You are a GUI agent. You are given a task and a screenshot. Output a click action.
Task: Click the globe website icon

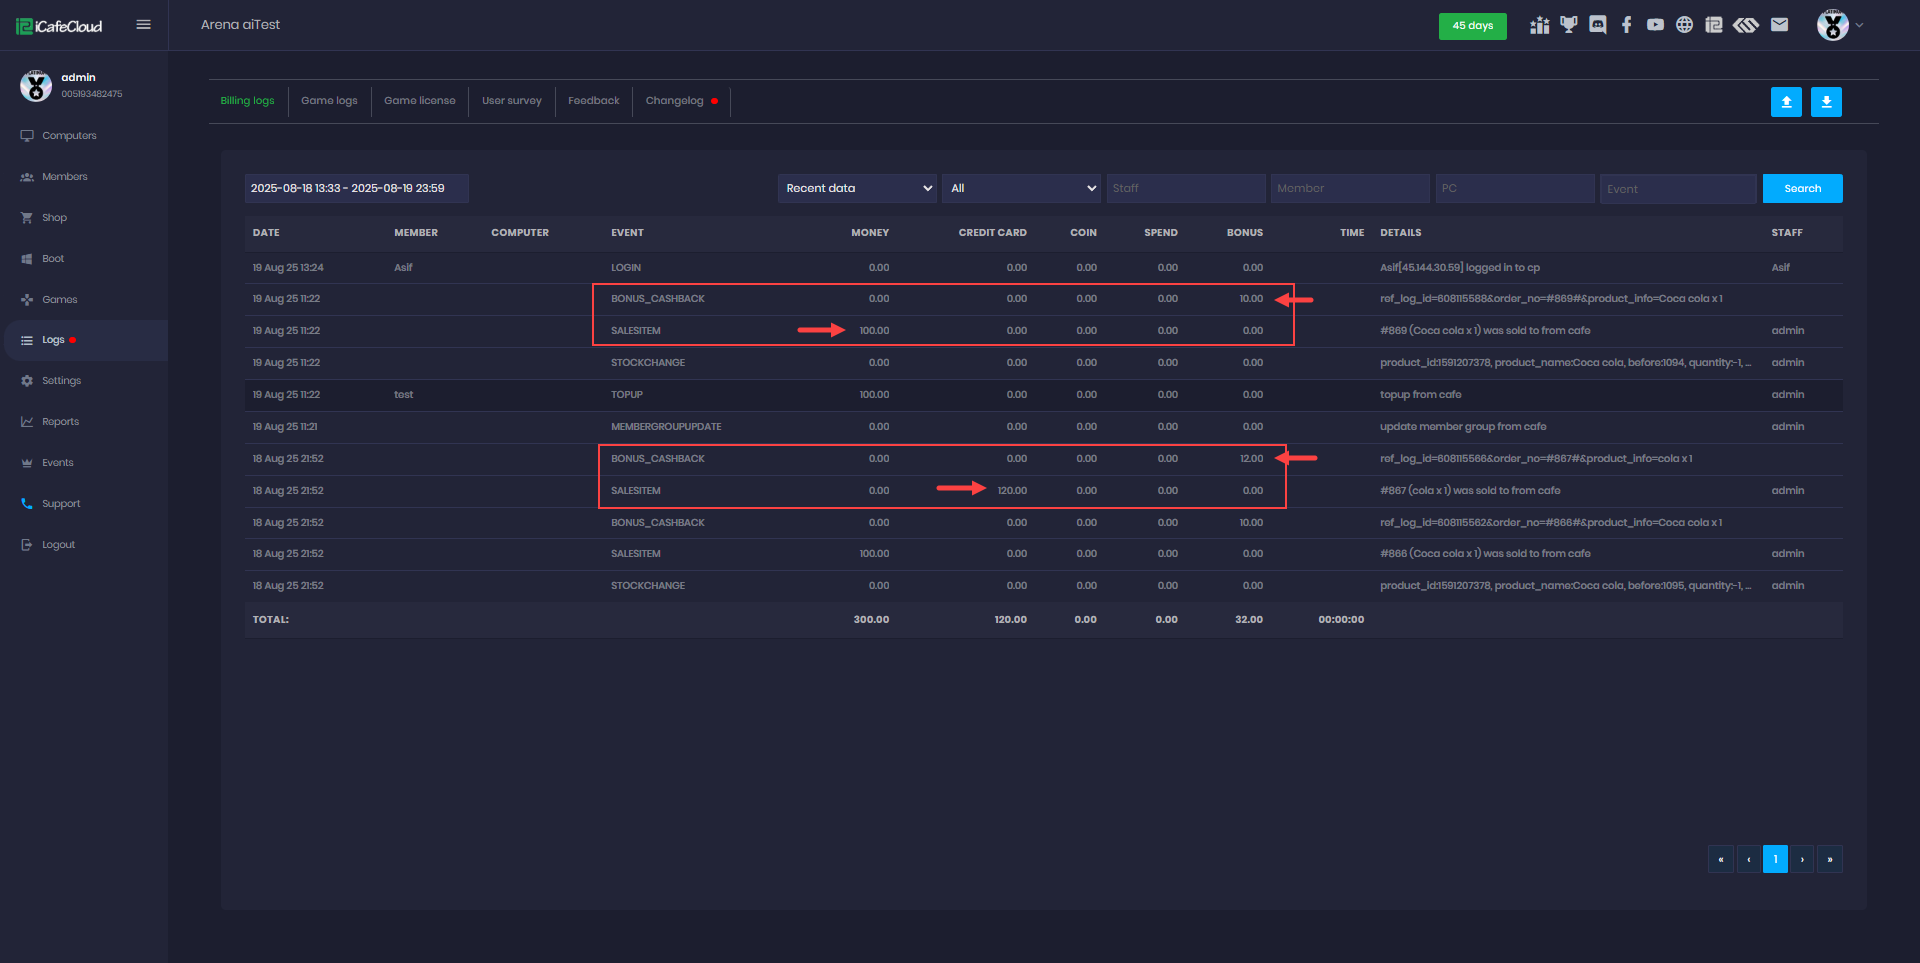[x=1685, y=25]
